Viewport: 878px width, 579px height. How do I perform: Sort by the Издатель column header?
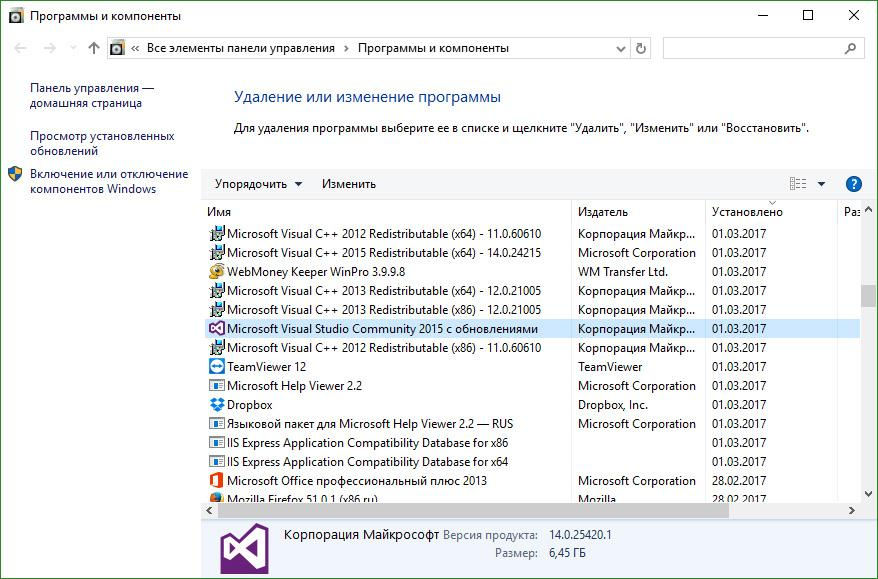(x=603, y=212)
